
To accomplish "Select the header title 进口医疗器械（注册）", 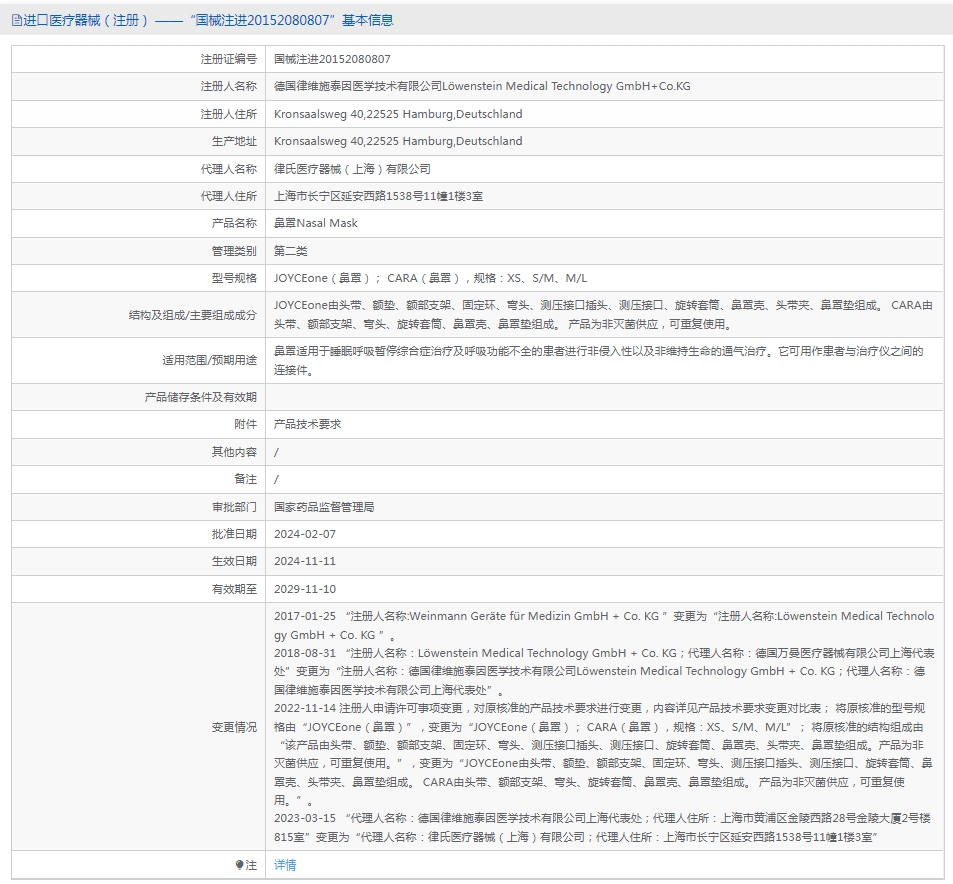I will tap(87, 21).
